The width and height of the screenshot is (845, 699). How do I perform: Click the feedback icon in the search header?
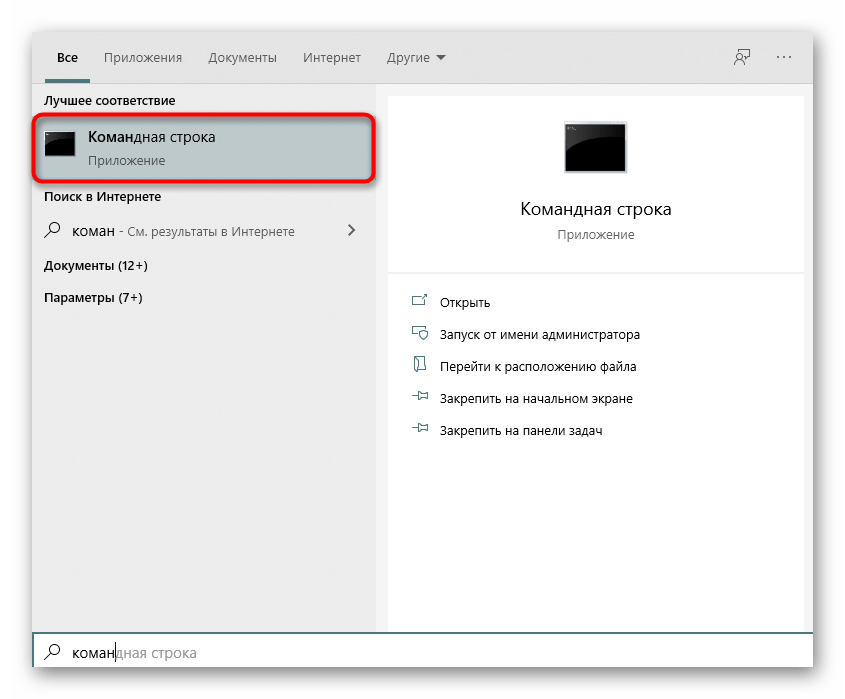741,57
